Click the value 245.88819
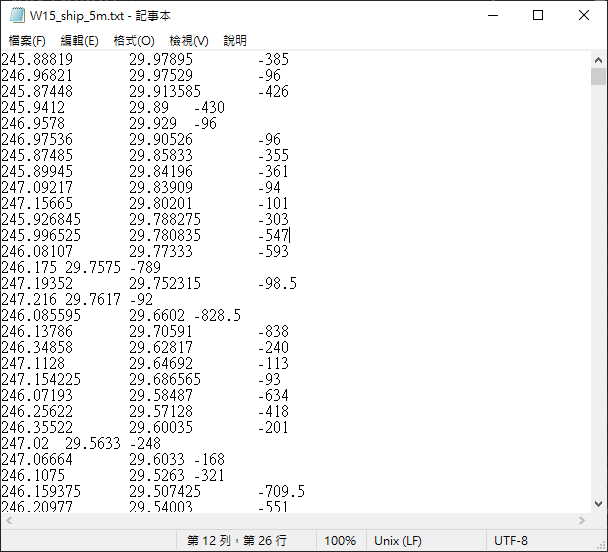This screenshot has height=552, width=608. pos(37,59)
